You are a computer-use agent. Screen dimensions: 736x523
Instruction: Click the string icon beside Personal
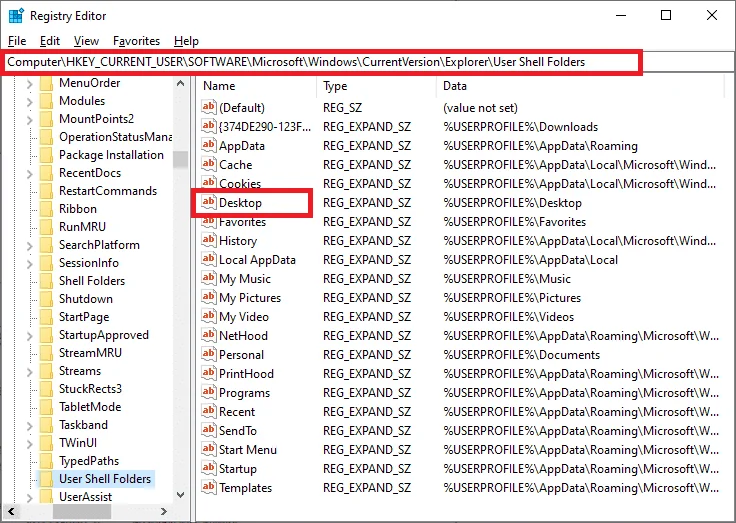(x=209, y=354)
